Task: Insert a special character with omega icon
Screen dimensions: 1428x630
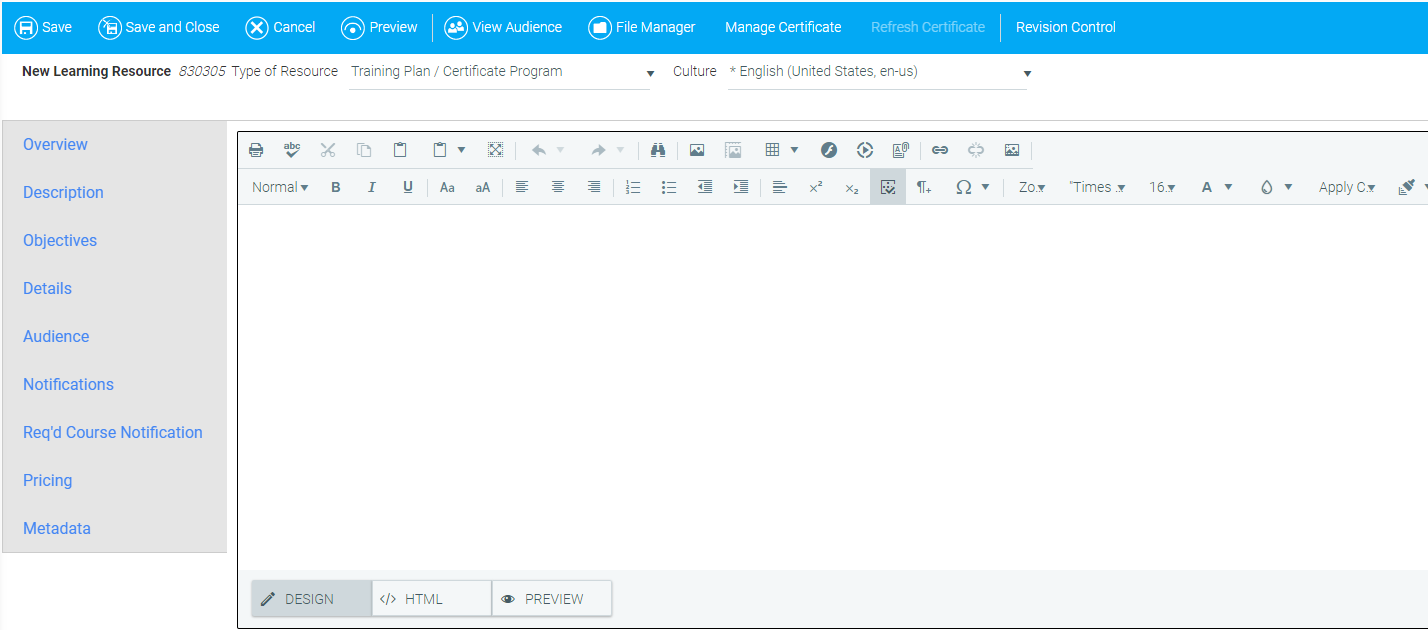Action: click(x=963, y=187)
